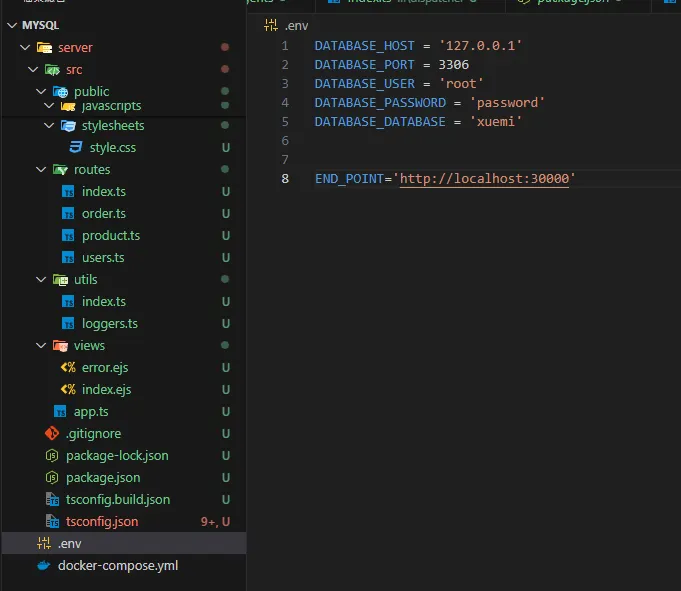Click the settings icon beside .env in explorer
This screenshot has height=591, width=681.
tap(44, 543)
